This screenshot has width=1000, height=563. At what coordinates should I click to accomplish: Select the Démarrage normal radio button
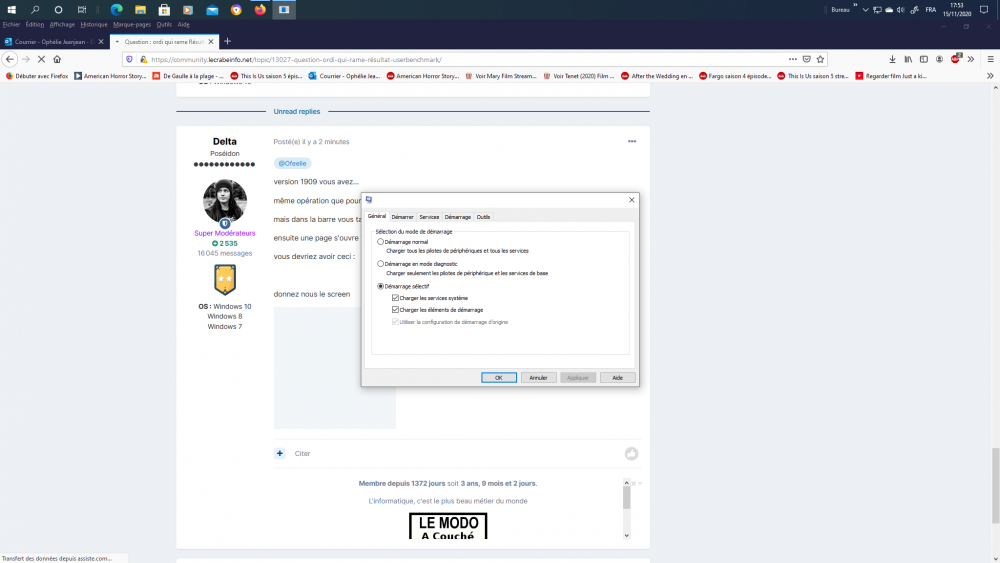point(381,242)
